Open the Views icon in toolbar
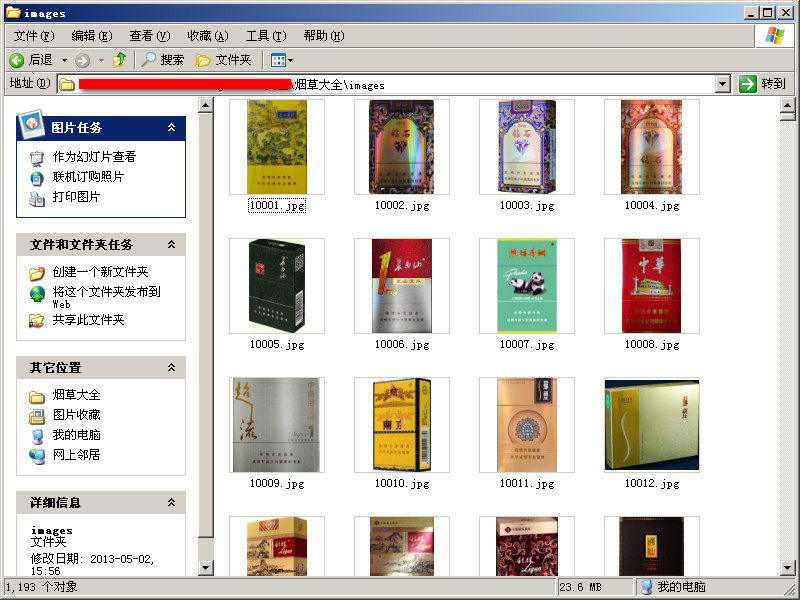The image size is (800, 600). tap(278, 61)
